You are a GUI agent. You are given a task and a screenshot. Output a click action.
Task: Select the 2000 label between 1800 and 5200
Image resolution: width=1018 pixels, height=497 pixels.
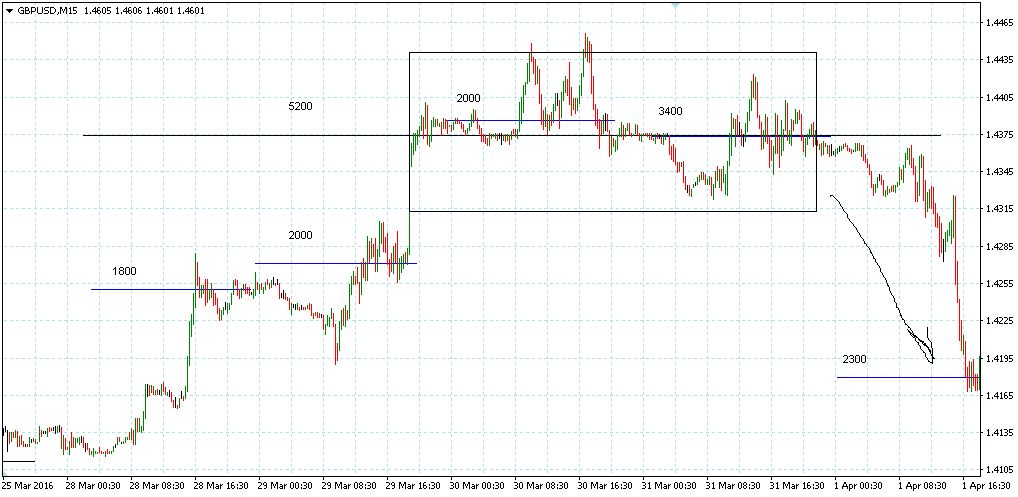(300, 236)
